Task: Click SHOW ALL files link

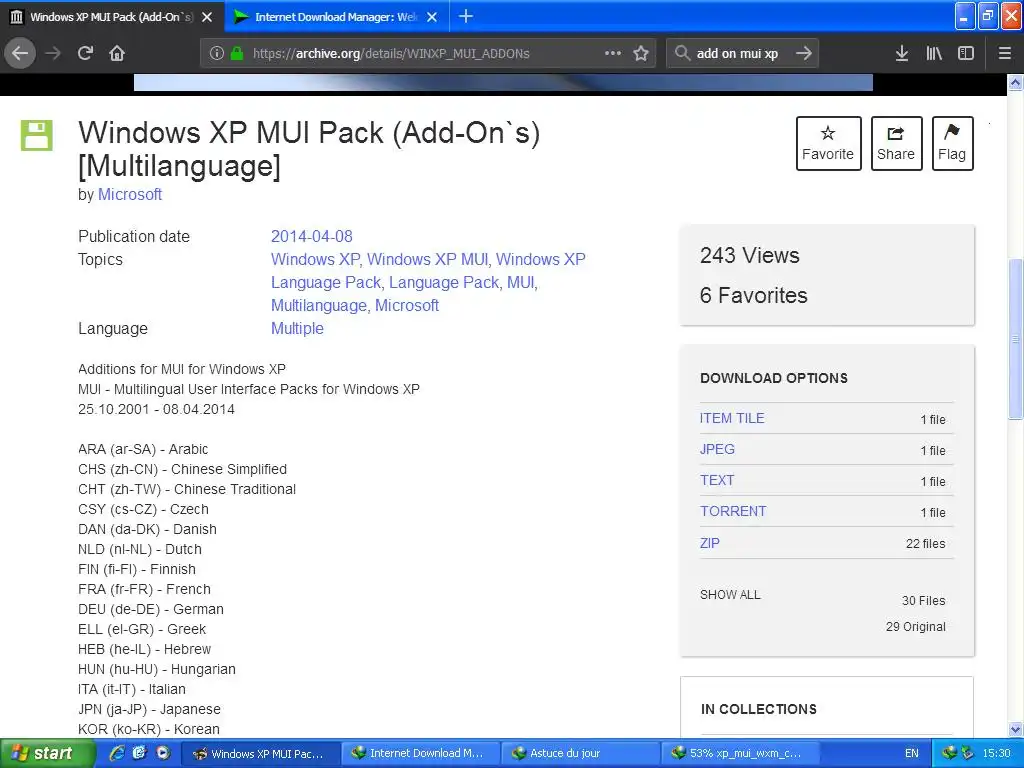Action: click(x=730, y=595)
